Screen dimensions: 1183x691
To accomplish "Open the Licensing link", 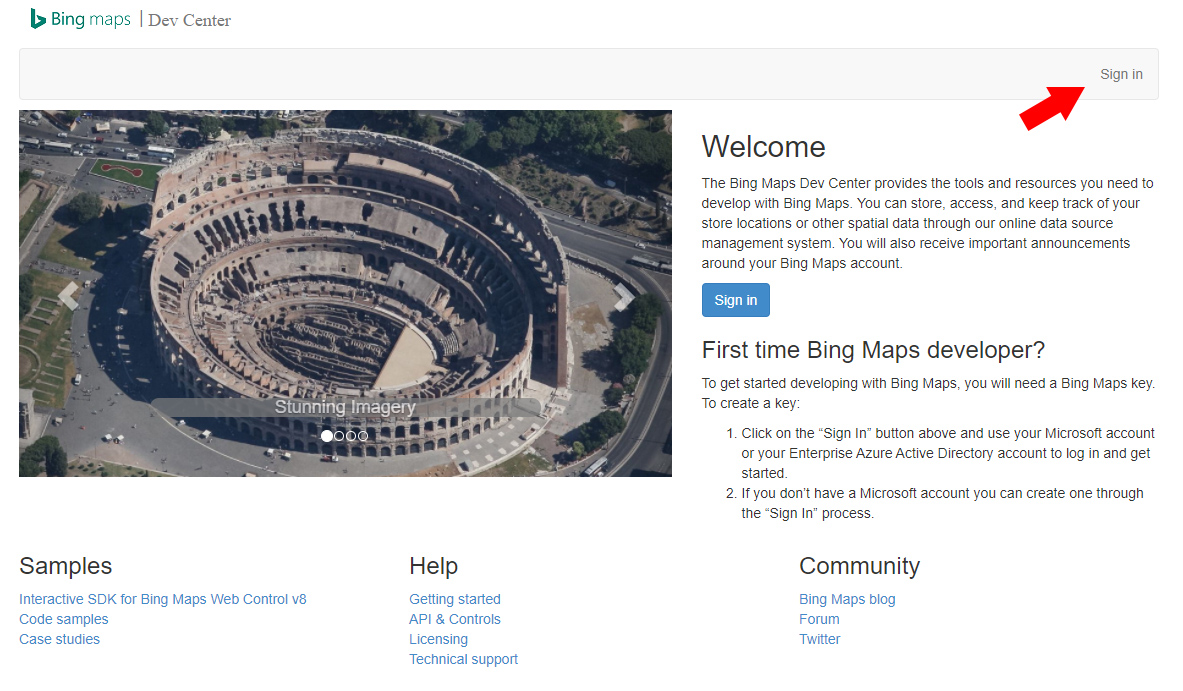I will [x=438, y=639].
